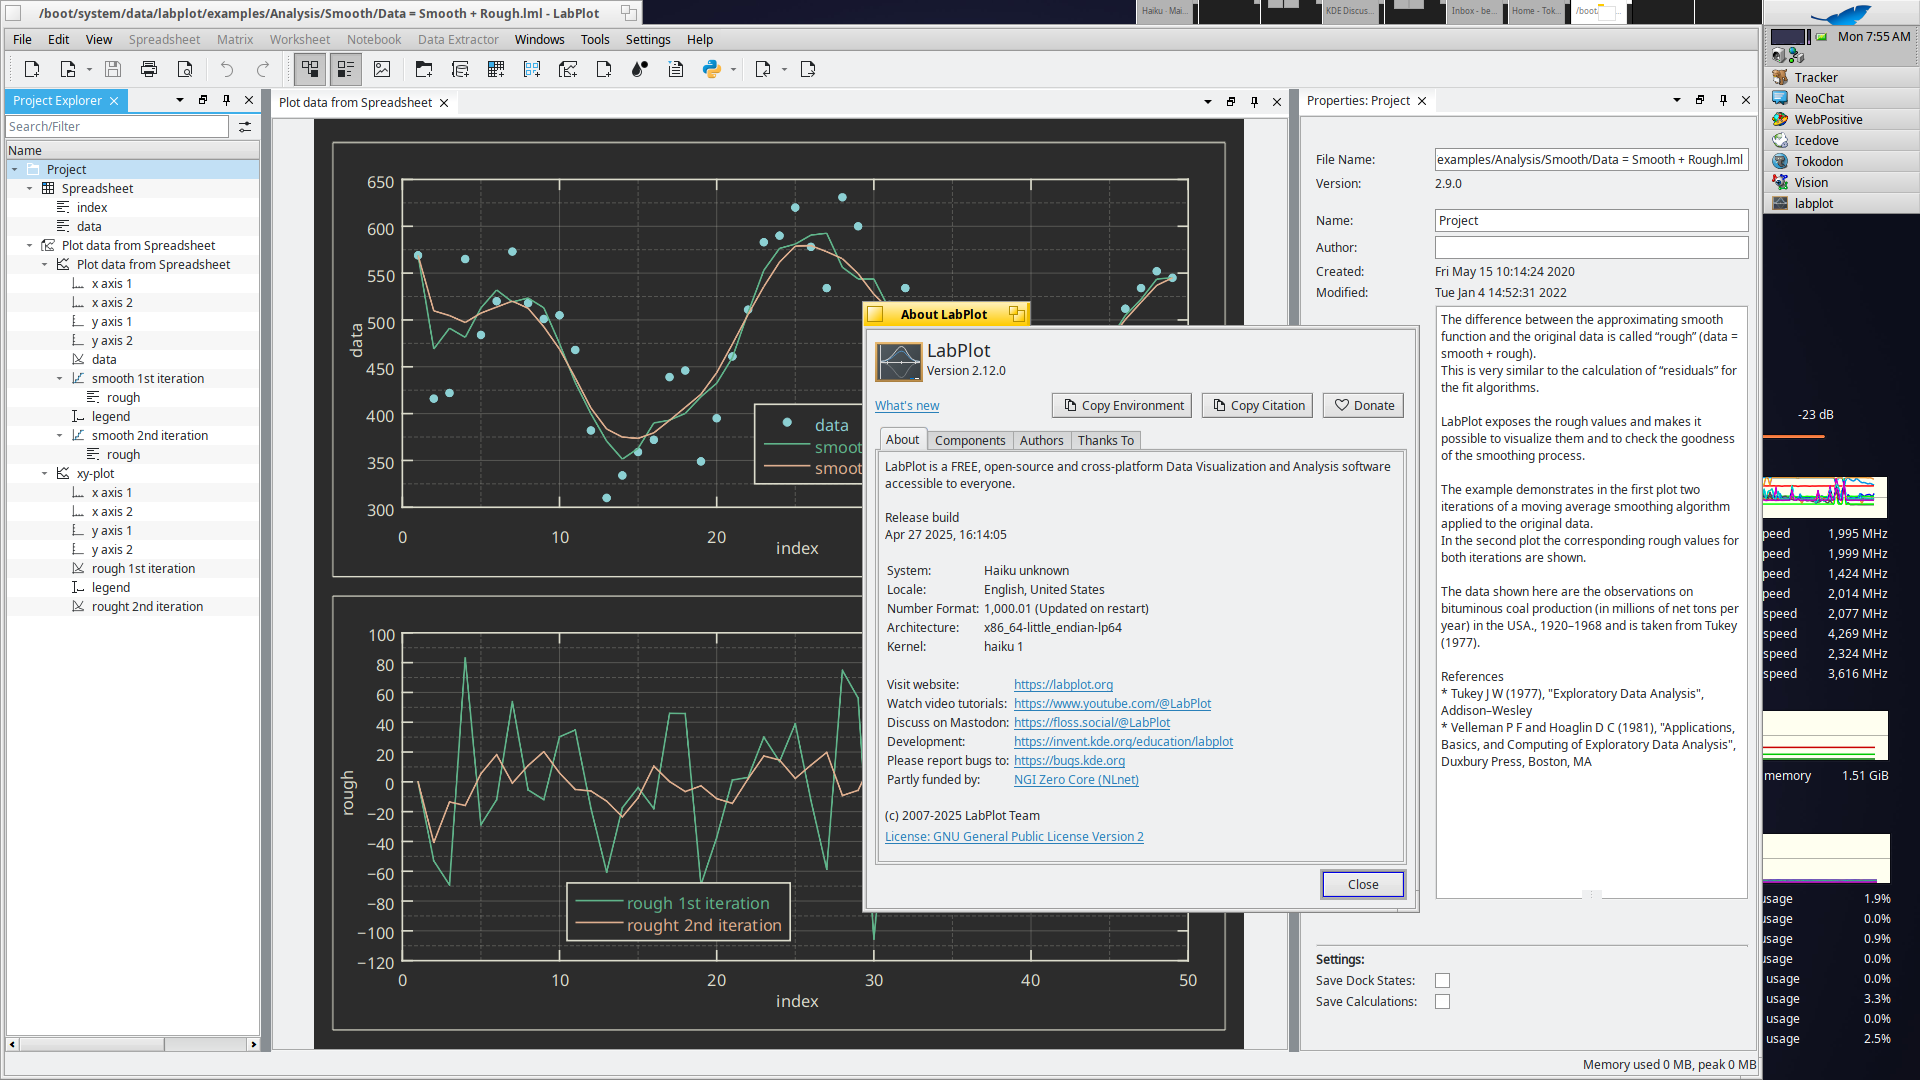Image resolution: width=1920 pixels, height=1080 pixels.
Task: Click the Print toolbar icon
Action: pos(149,69)
